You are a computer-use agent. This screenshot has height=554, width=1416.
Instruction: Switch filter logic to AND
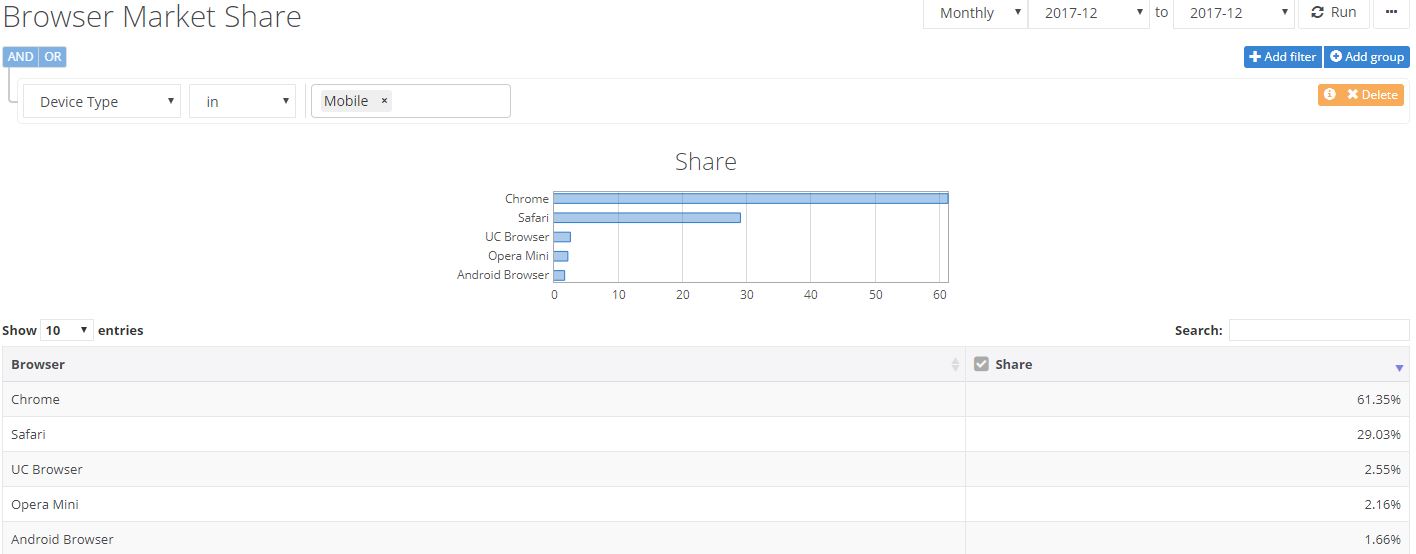[x=20, y=57]
